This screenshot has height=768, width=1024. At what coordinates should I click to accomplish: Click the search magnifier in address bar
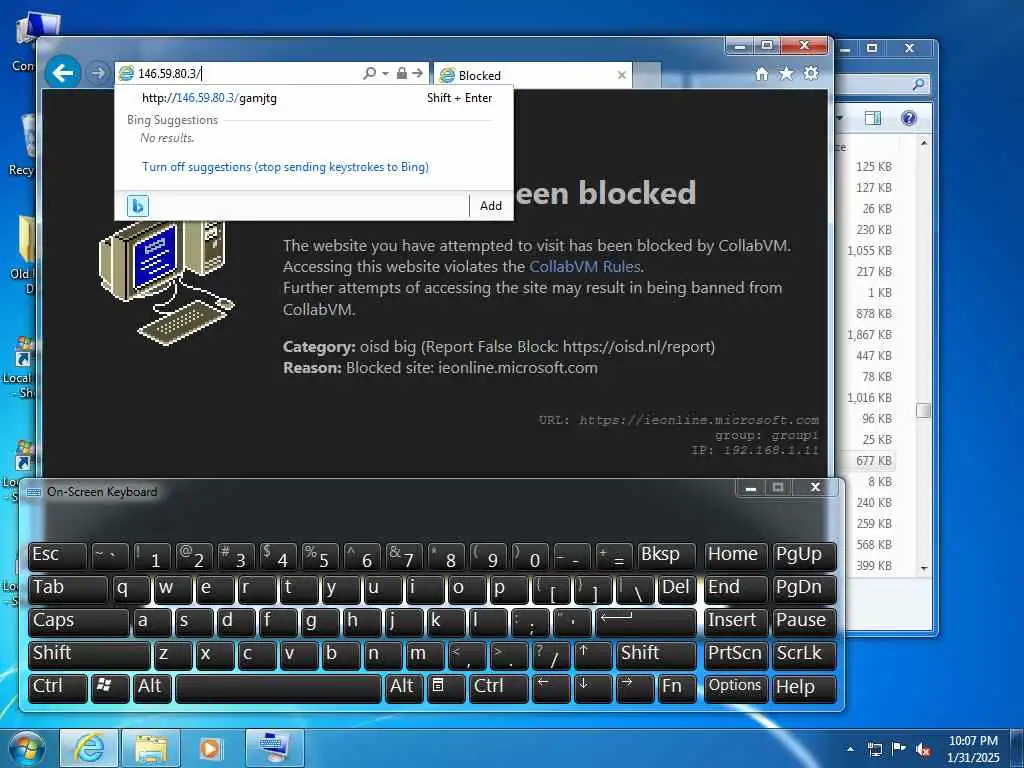pyautogui.click(x=369, y=73)
